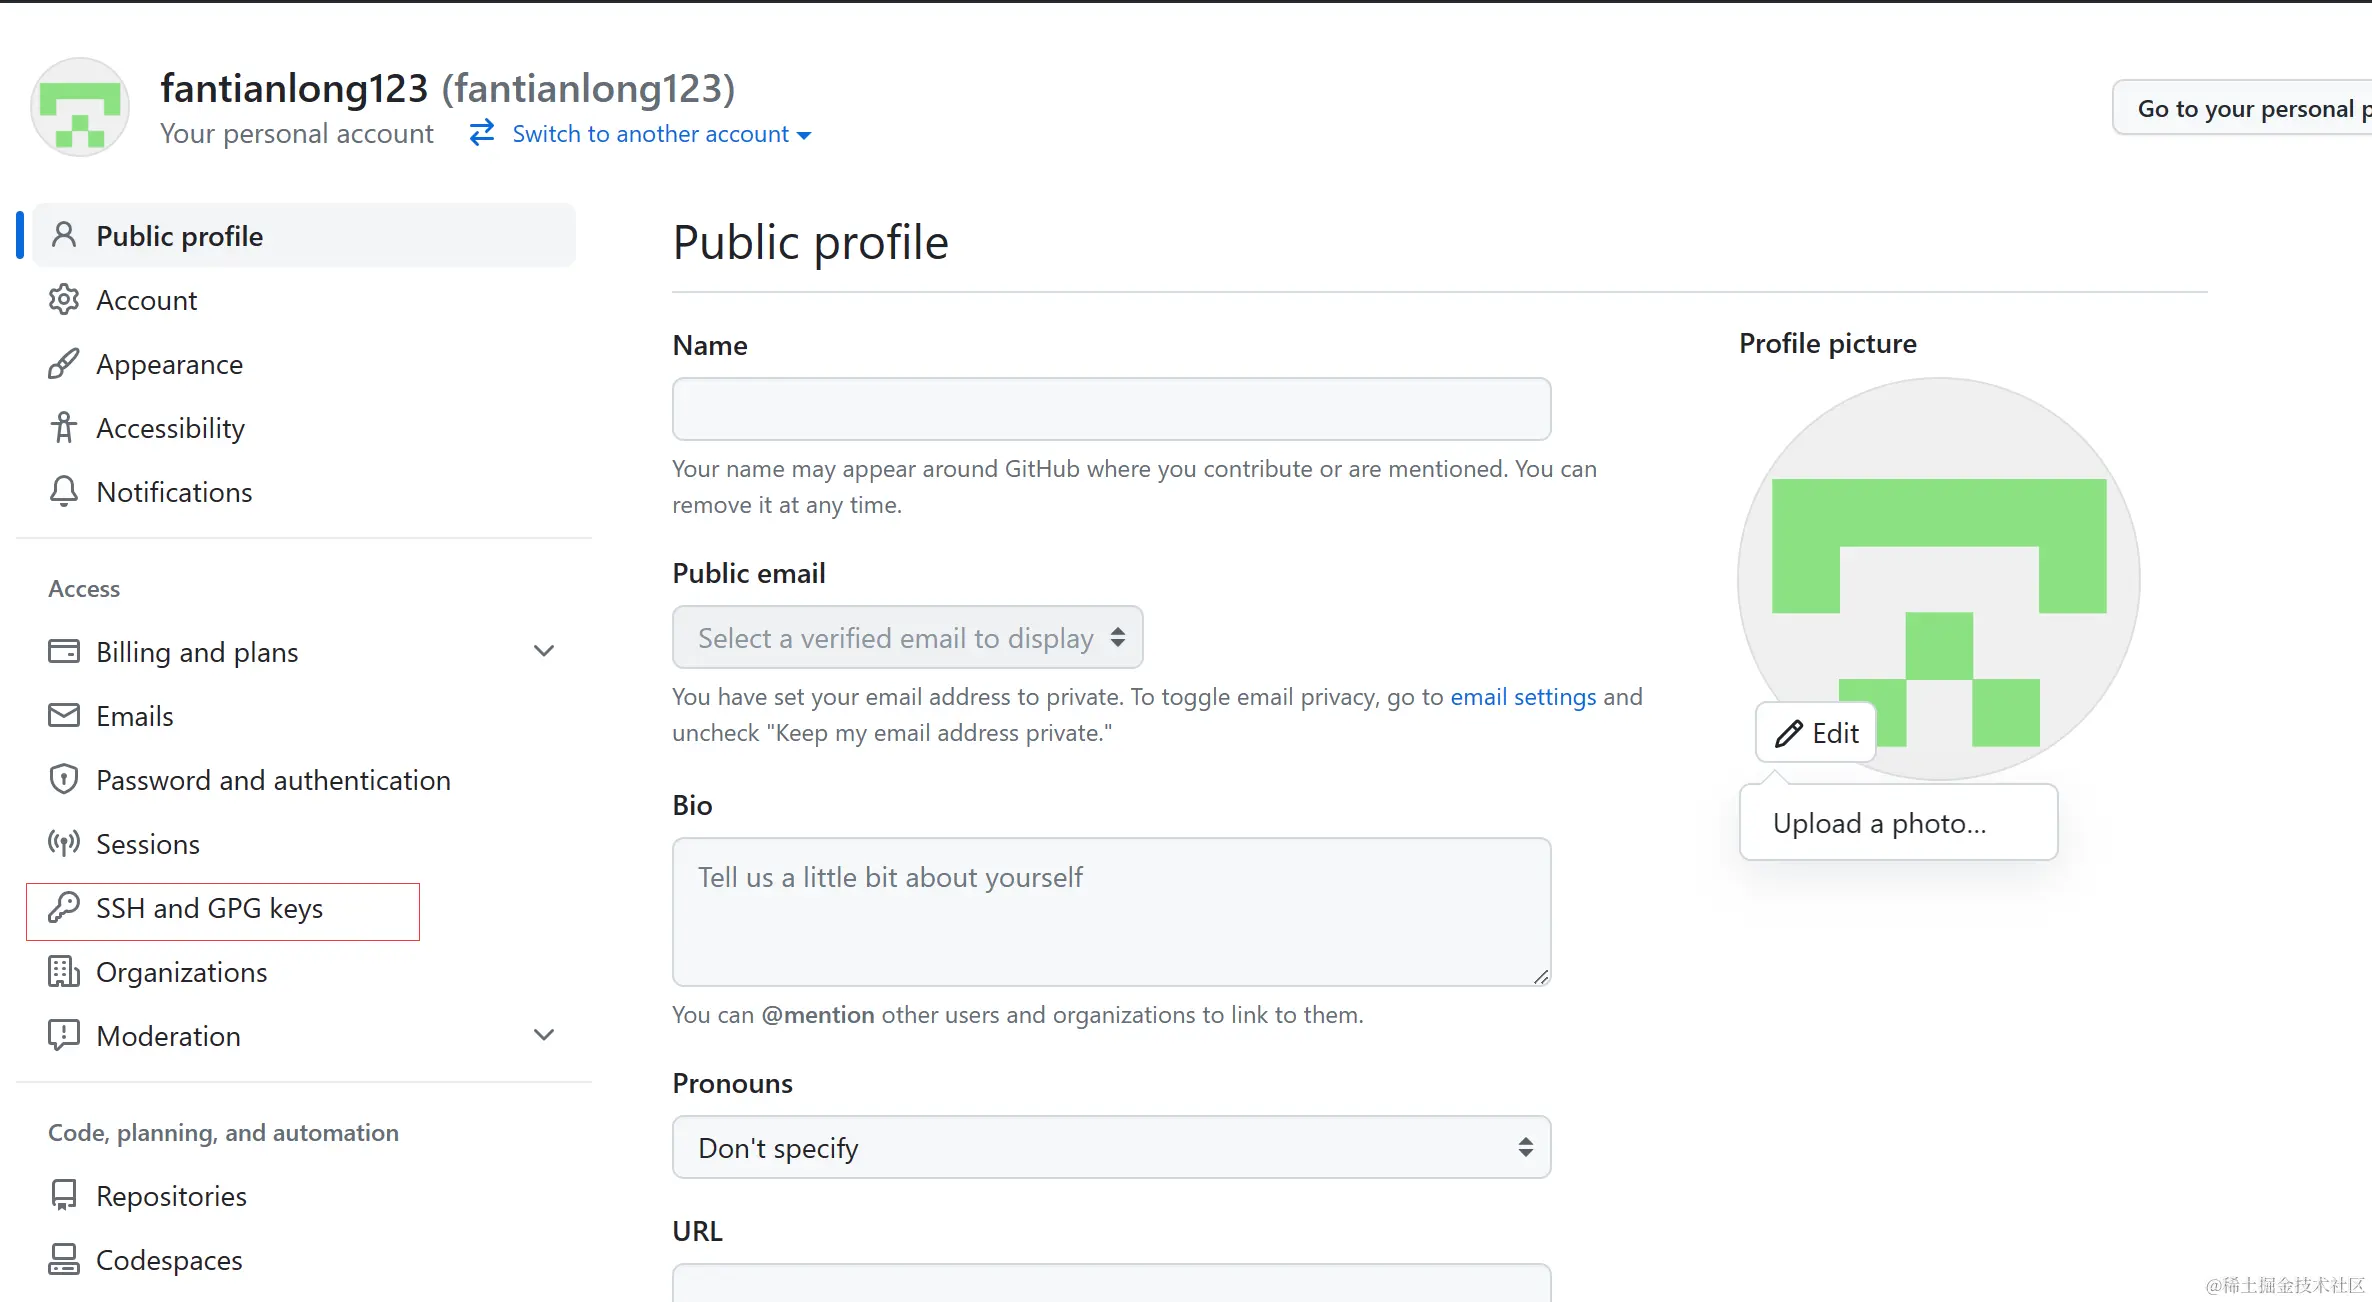The width and height of the screenshot is (2372, 1302).
Task: Open the Public email select dropdown
Action: [x=907, y=638]
